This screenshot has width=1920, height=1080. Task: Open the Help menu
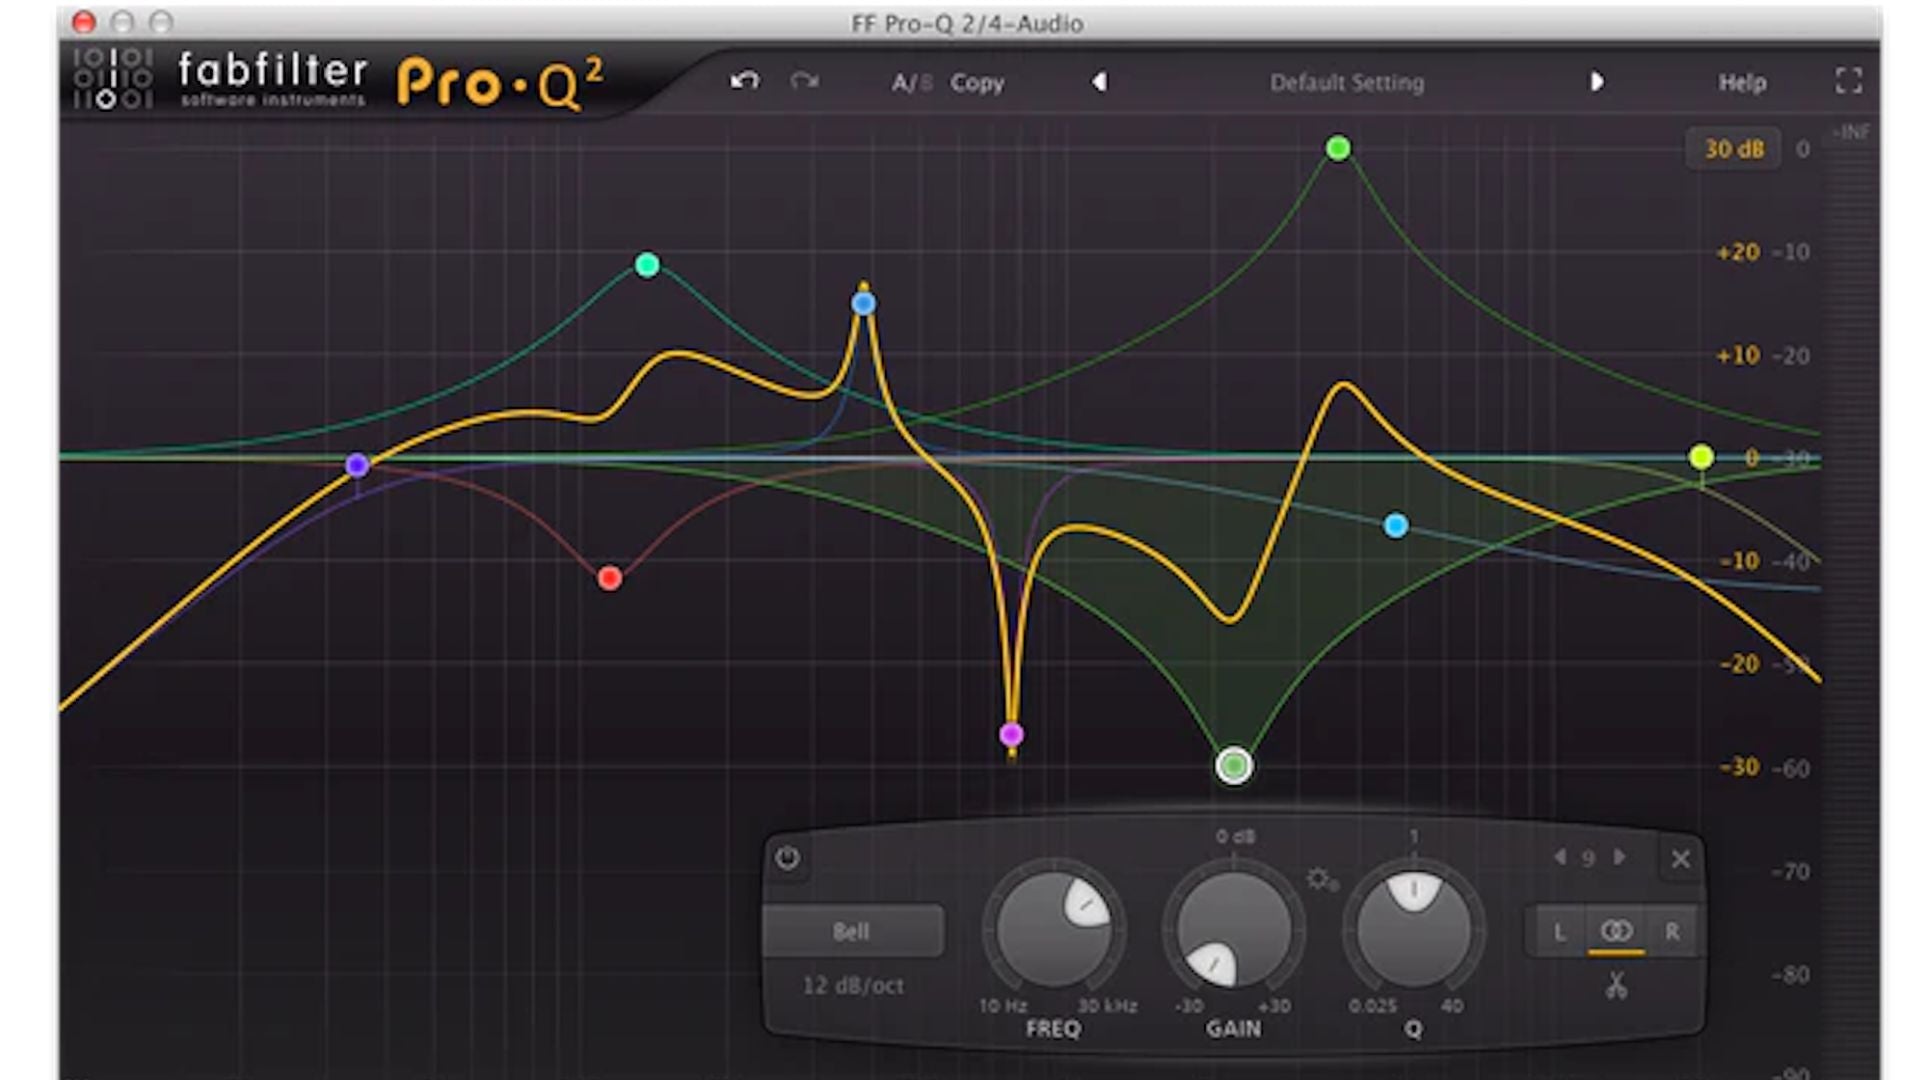(1741, 83)
